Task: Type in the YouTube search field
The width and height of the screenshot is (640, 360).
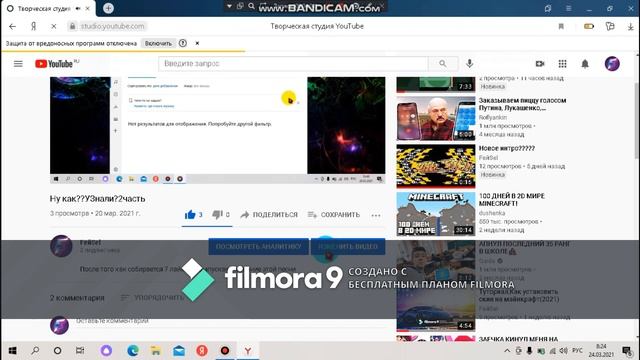Action: tap(293, 64)
